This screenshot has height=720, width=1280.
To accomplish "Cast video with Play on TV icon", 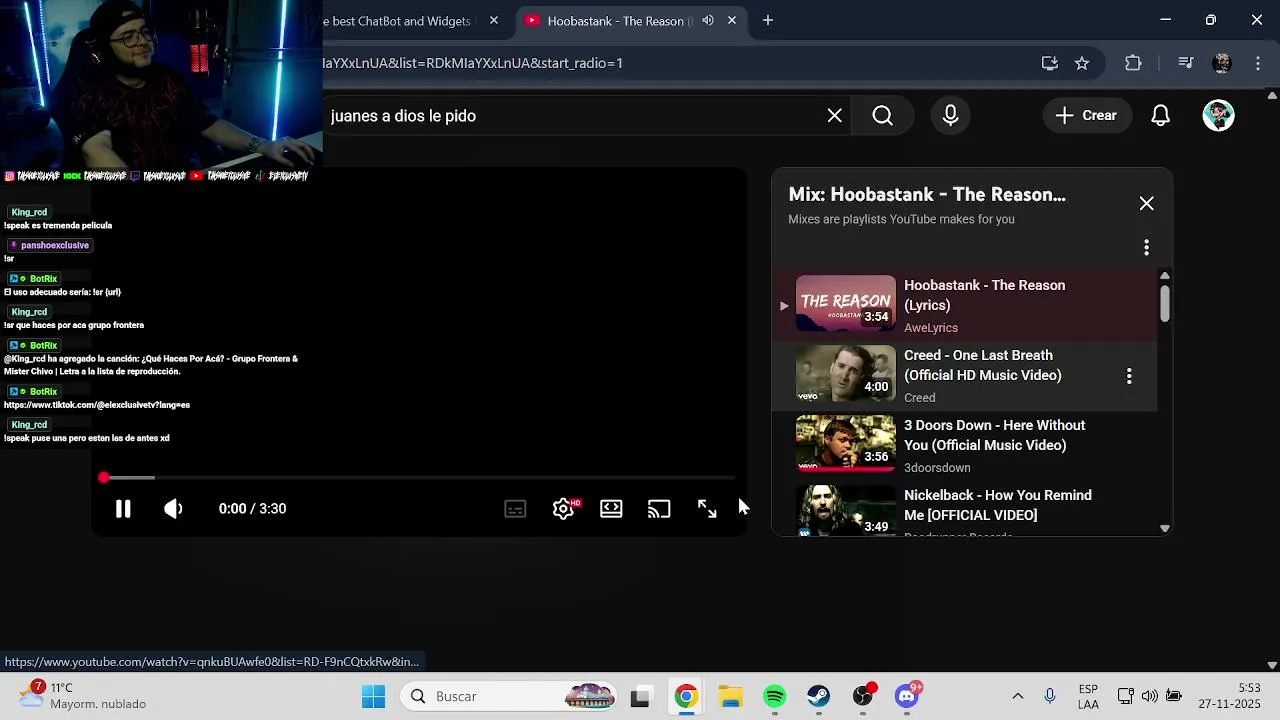I will (659, 509).
